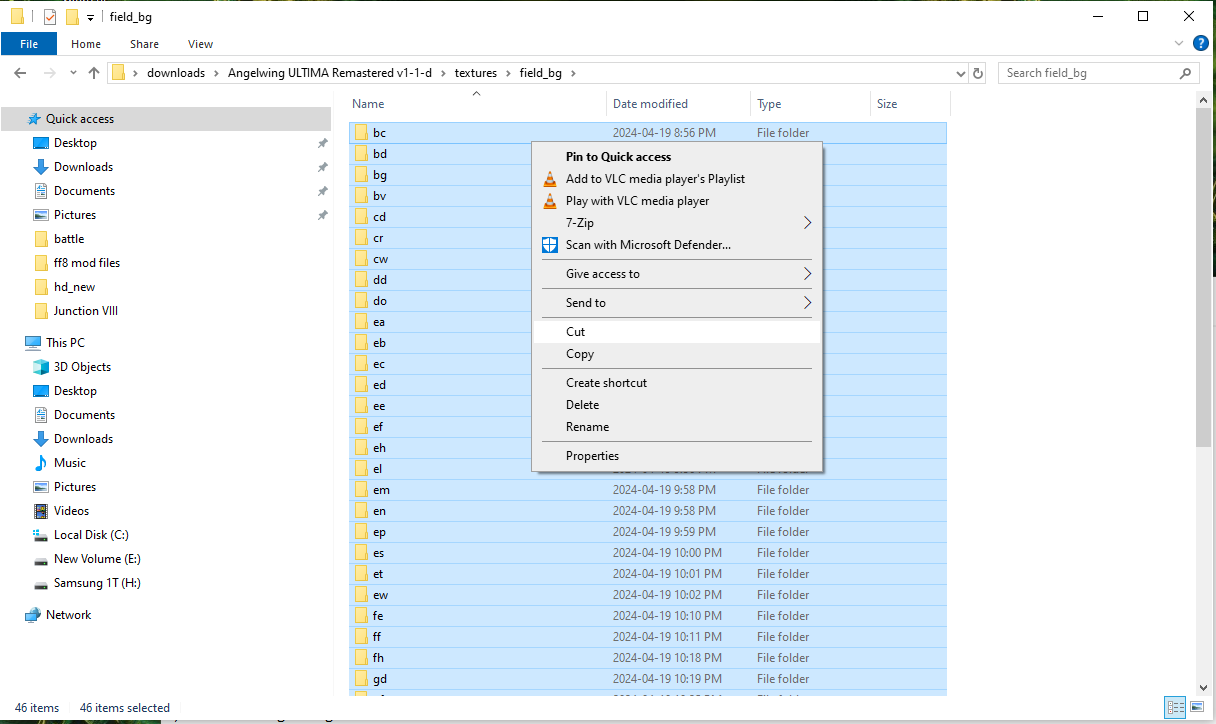Viewport: 1216px width, 724px height.
Task: Click the Back navigation arrow
Action: point(20,73)
